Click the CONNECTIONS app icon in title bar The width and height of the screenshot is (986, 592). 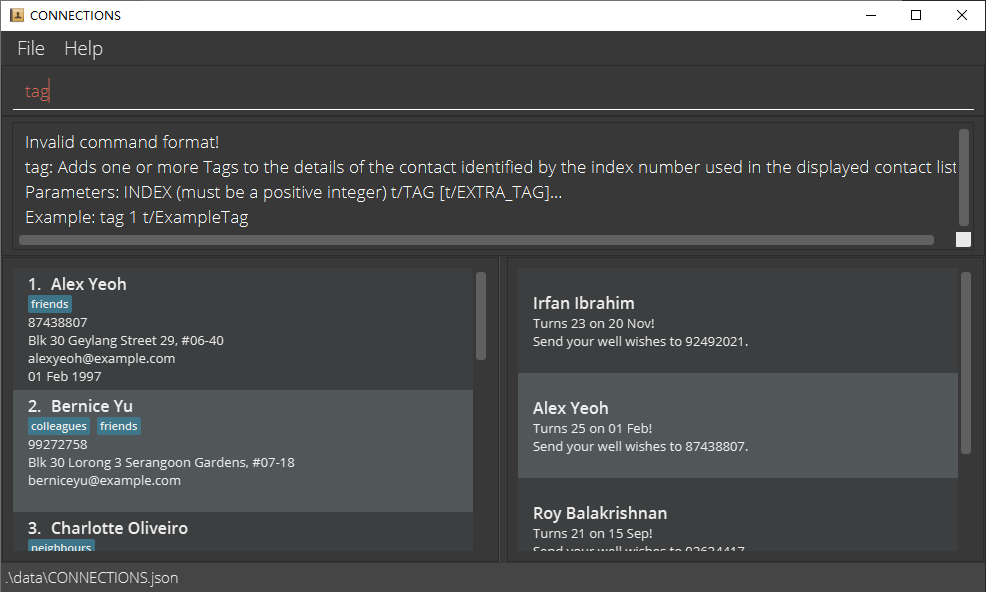click(17, 15)
